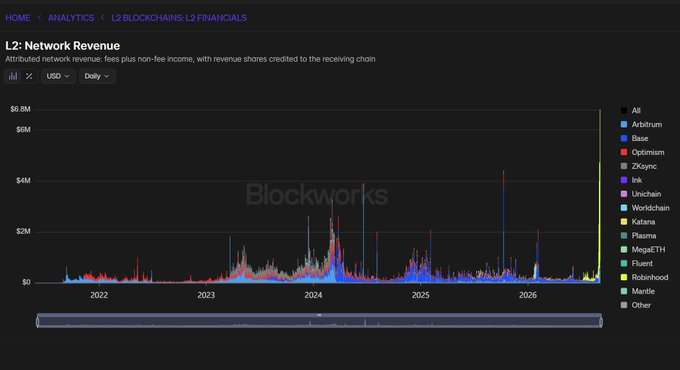Click right handle of time range slider
Viewport: 680px width, 370px height.
point(601,322)
